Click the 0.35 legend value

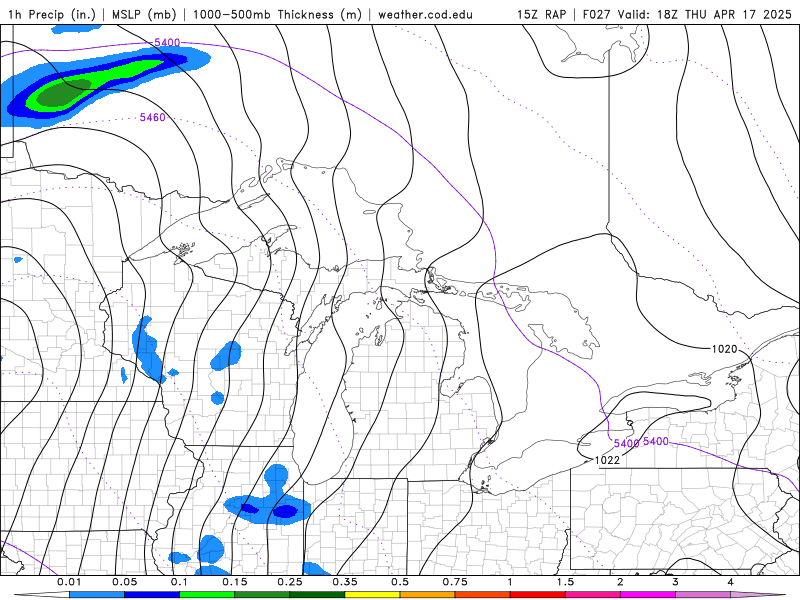click(x=345, y=582)
